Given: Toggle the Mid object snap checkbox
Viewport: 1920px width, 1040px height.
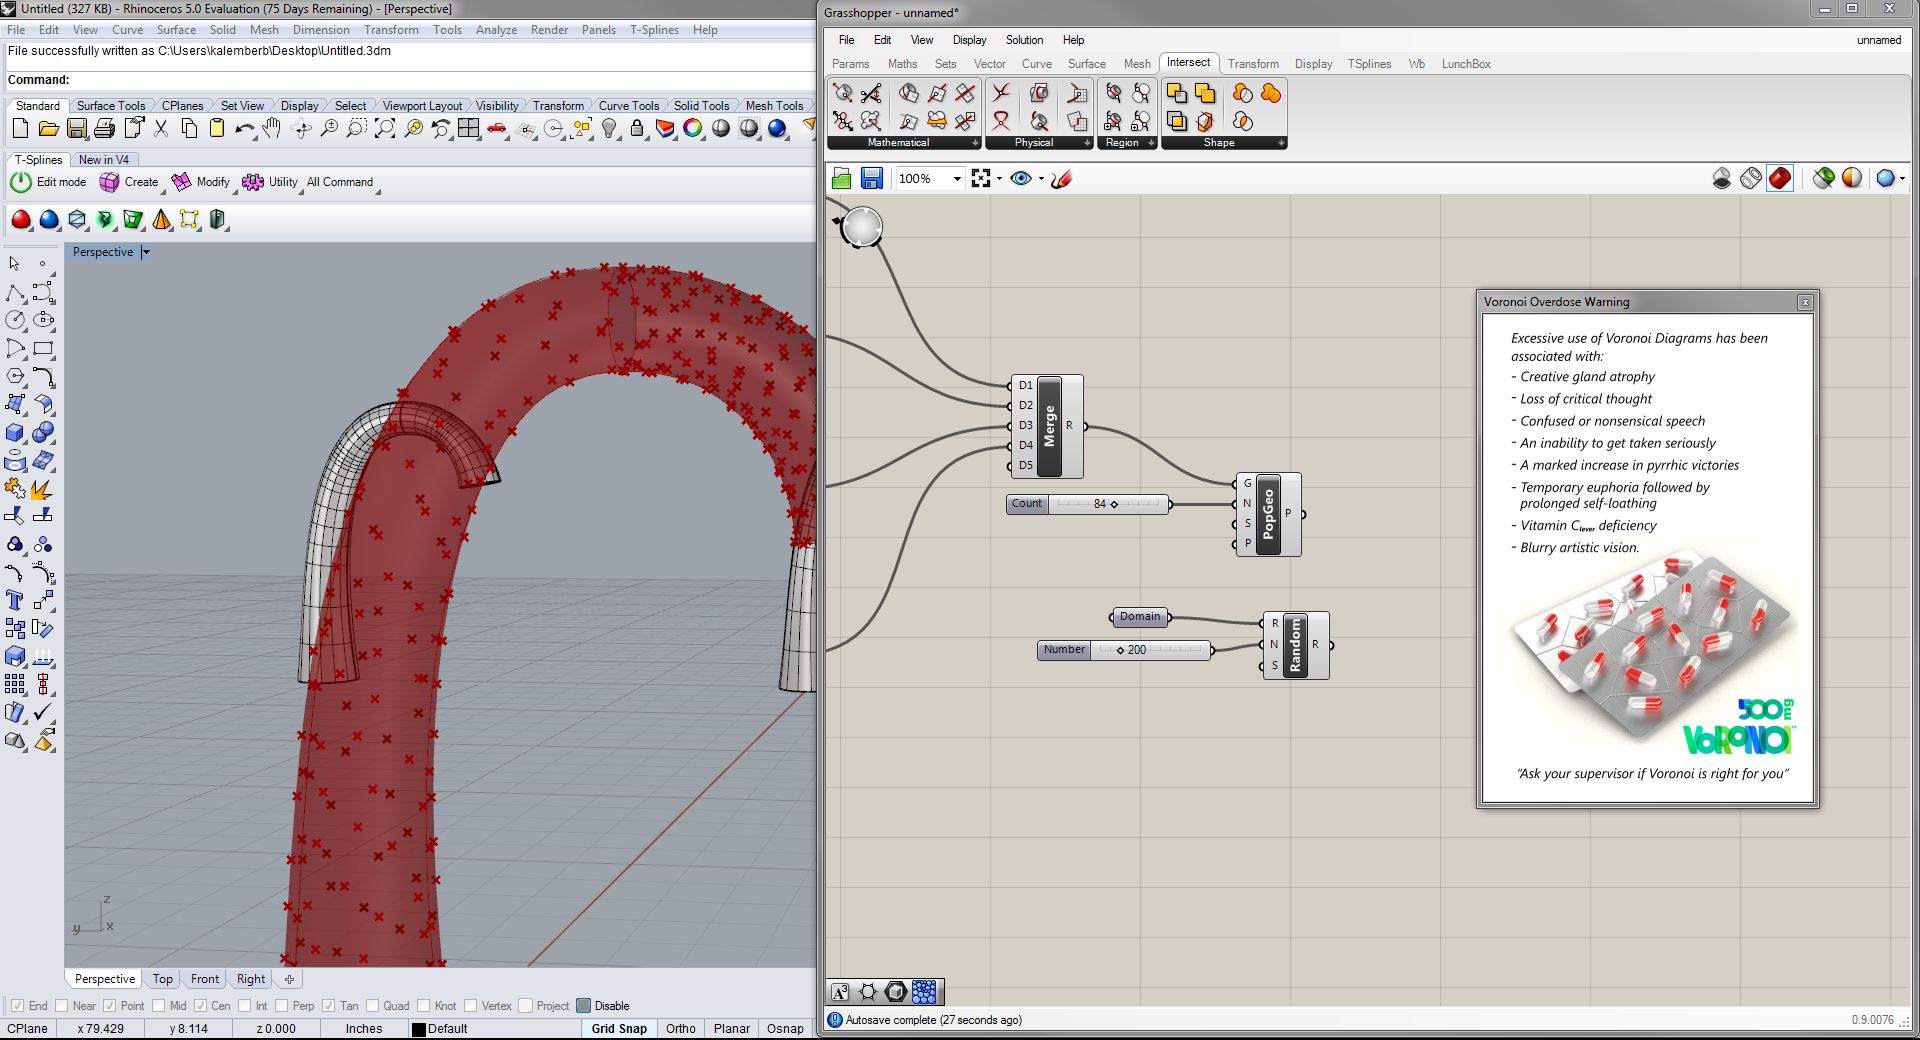Looking at the screenshot, I should 159,1006.
